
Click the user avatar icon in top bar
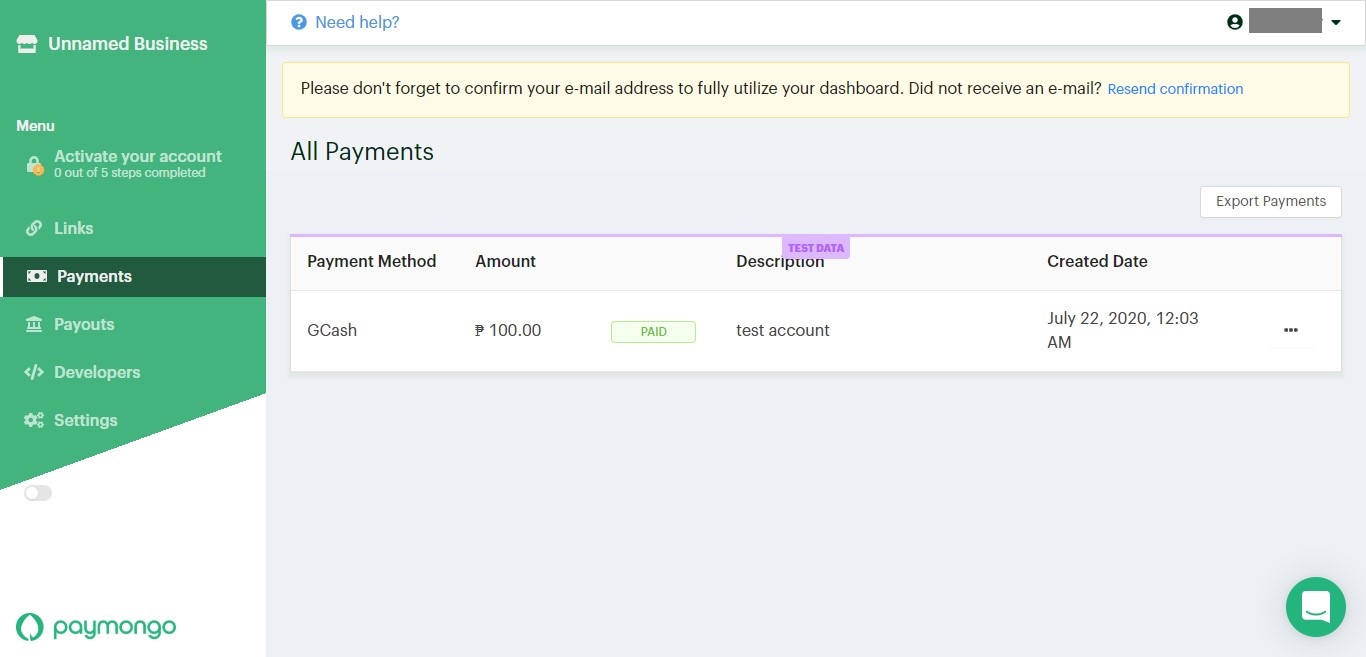[1235, 21]
